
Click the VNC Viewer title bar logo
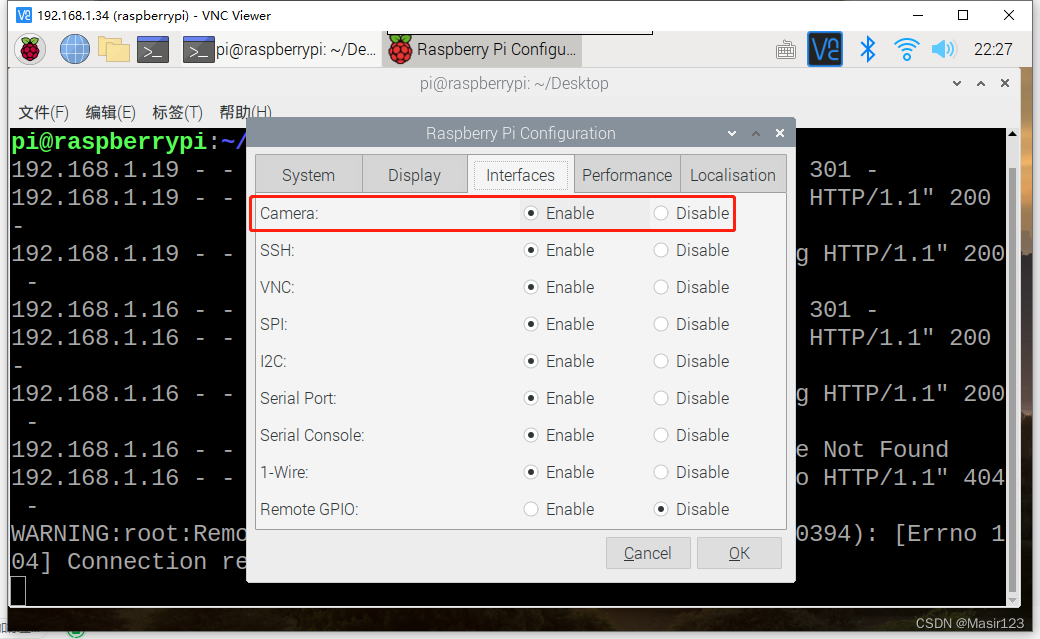click(x=23, y=15)
